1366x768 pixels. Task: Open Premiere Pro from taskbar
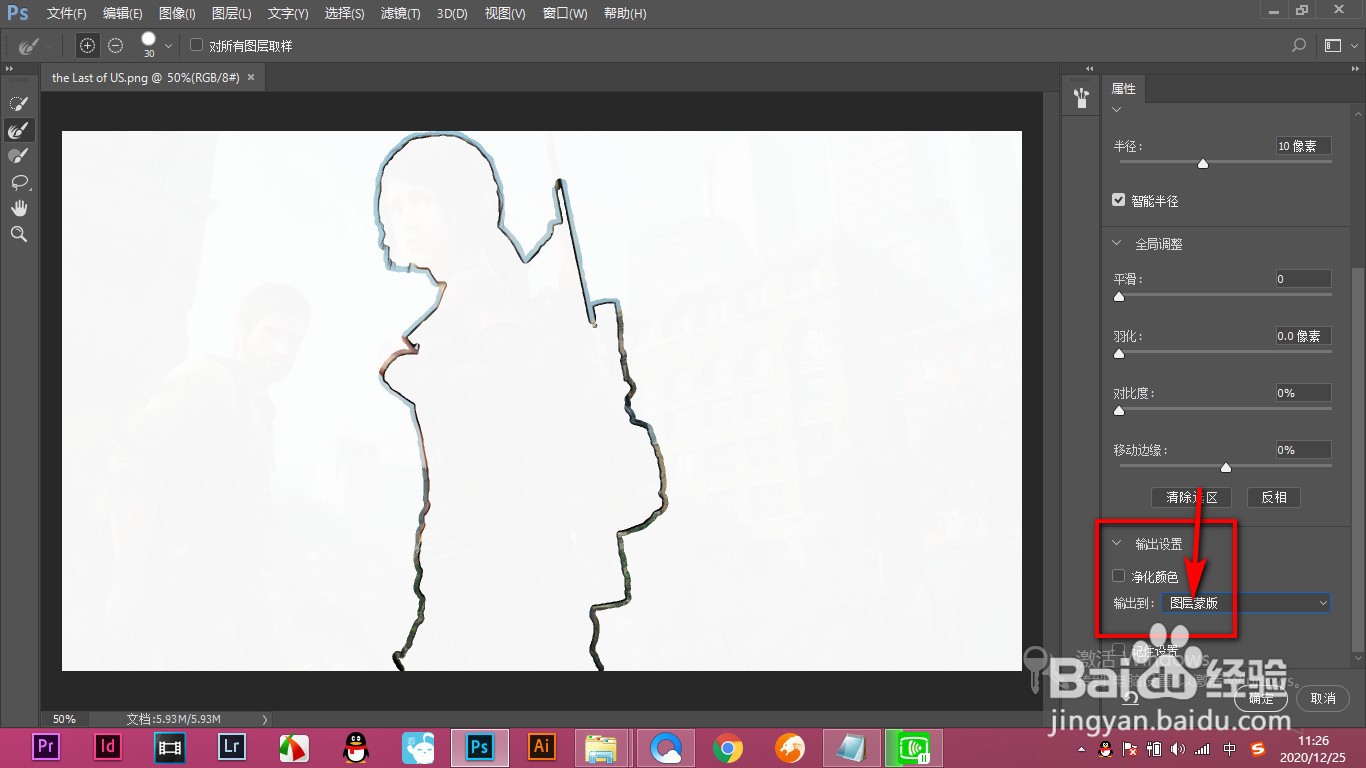tap(45, 746)
